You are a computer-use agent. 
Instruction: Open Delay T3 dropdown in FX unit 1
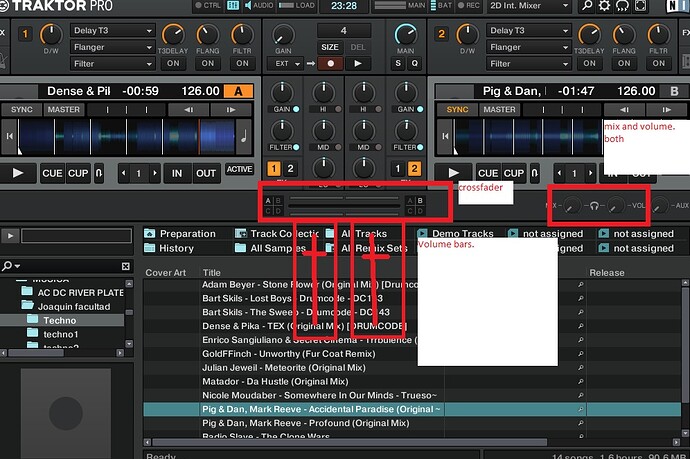coord(112,30)
